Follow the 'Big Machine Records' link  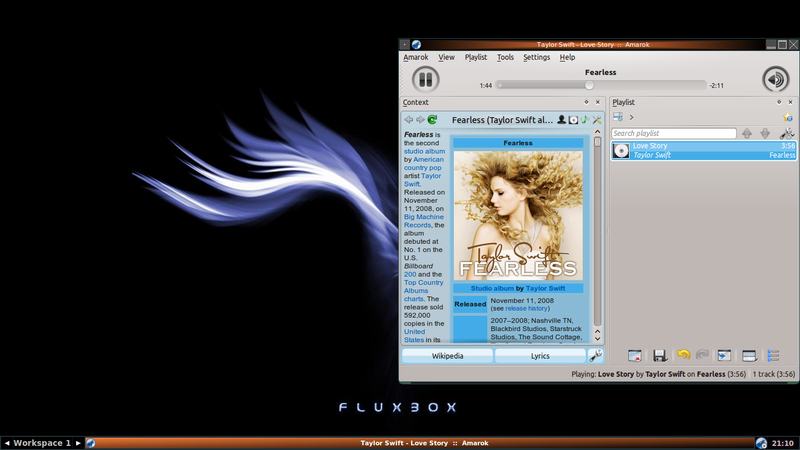[423, 221]
